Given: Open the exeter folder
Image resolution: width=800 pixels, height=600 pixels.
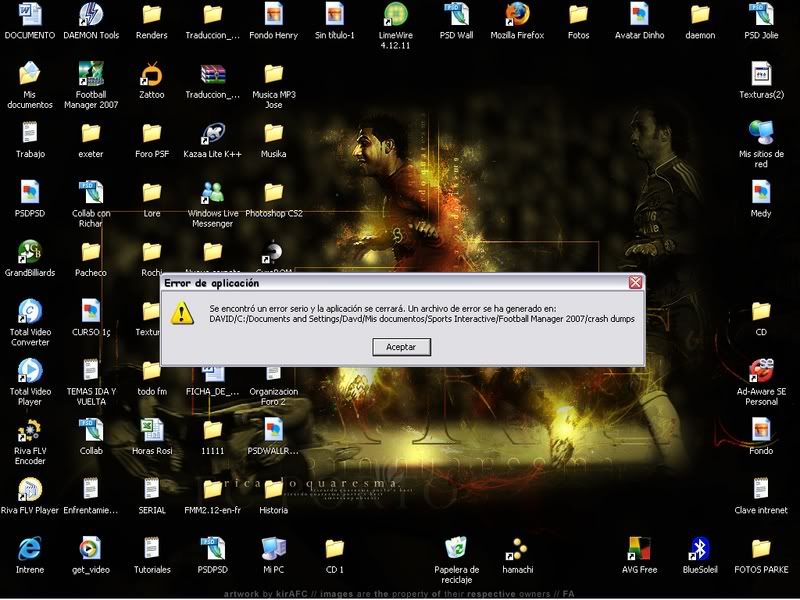Looking at the screenshot, I should tap(91, 133).
